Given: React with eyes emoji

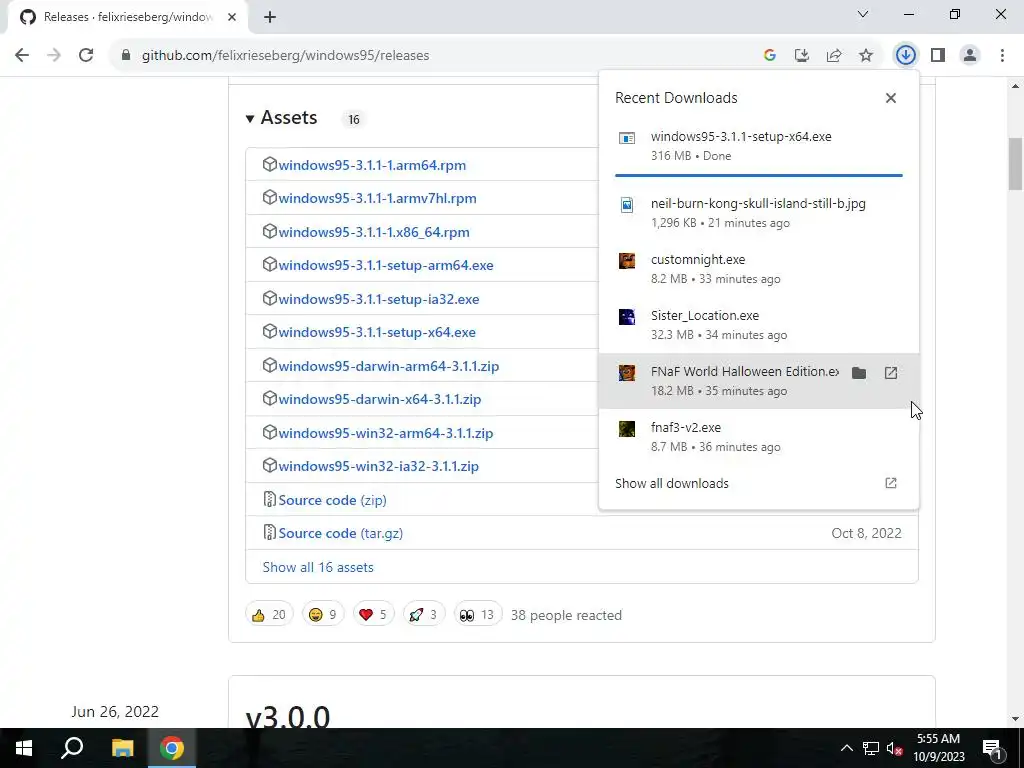Looking at the screenshot, I should [477, 615].
